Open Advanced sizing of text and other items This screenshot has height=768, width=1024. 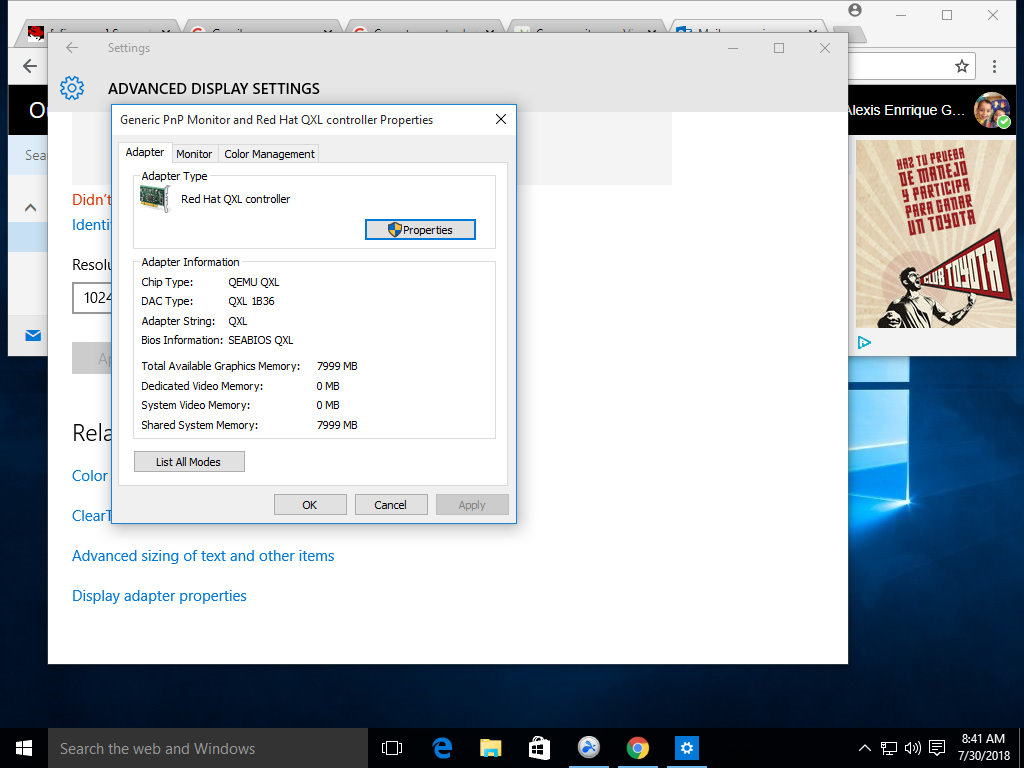click(203, 556)
